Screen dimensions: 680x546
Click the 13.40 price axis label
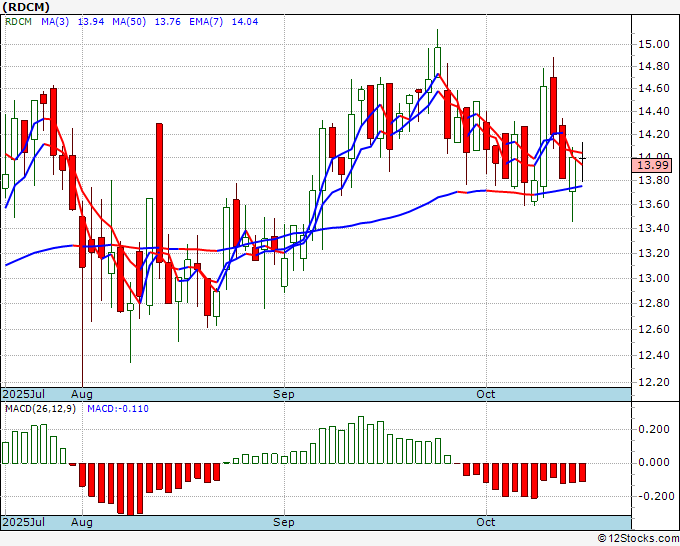coord(654,229)
